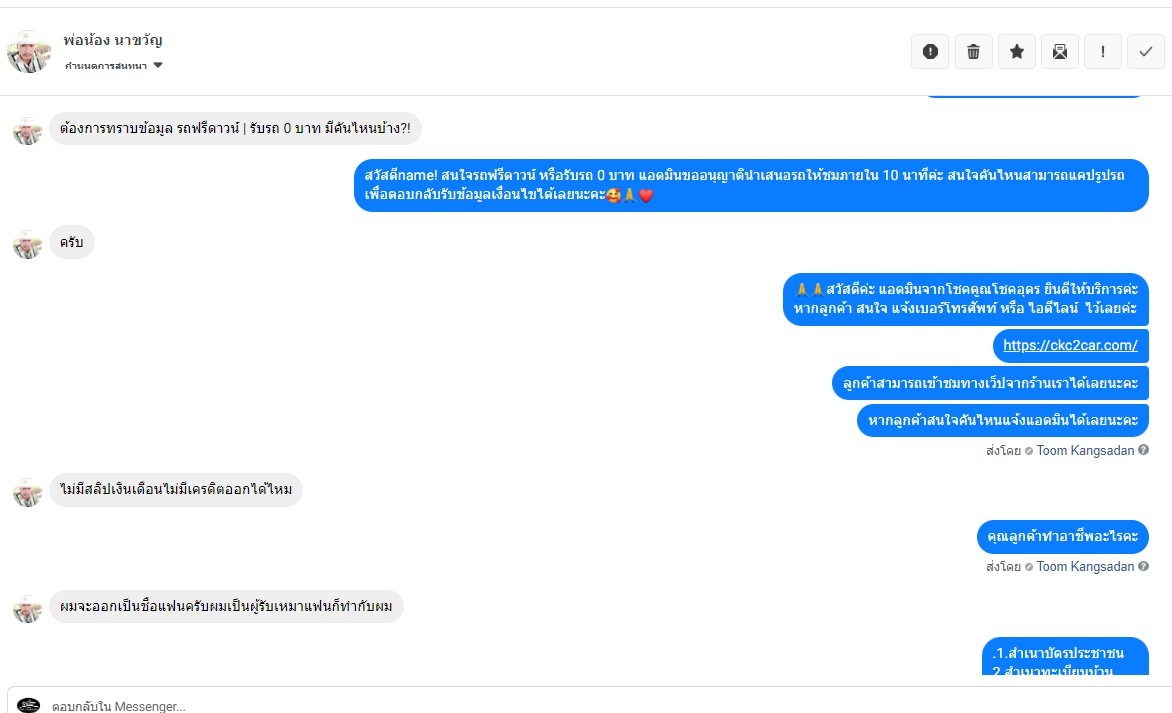Star this conversation as follow-up
The width and height of the screenshot is (1172, 713).
coord(1017,52)
